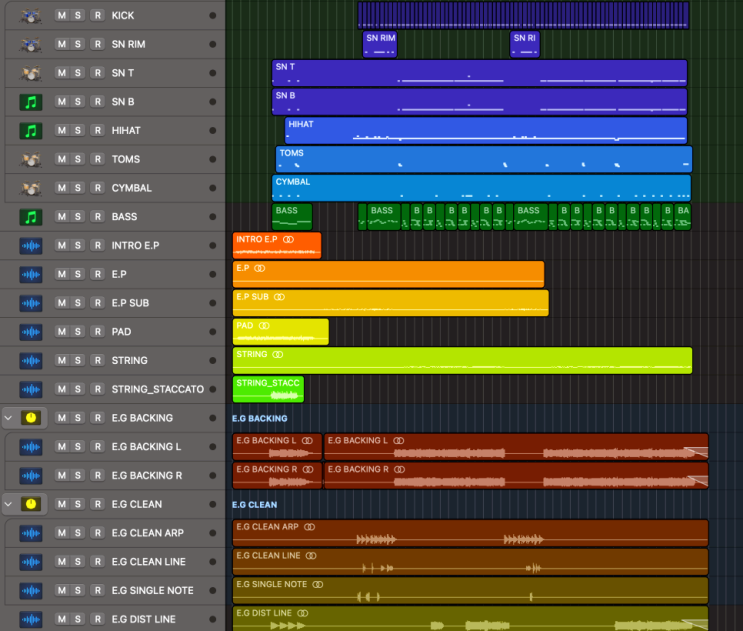Click the HIHAT green music note icon

click(x=30, y=131)
